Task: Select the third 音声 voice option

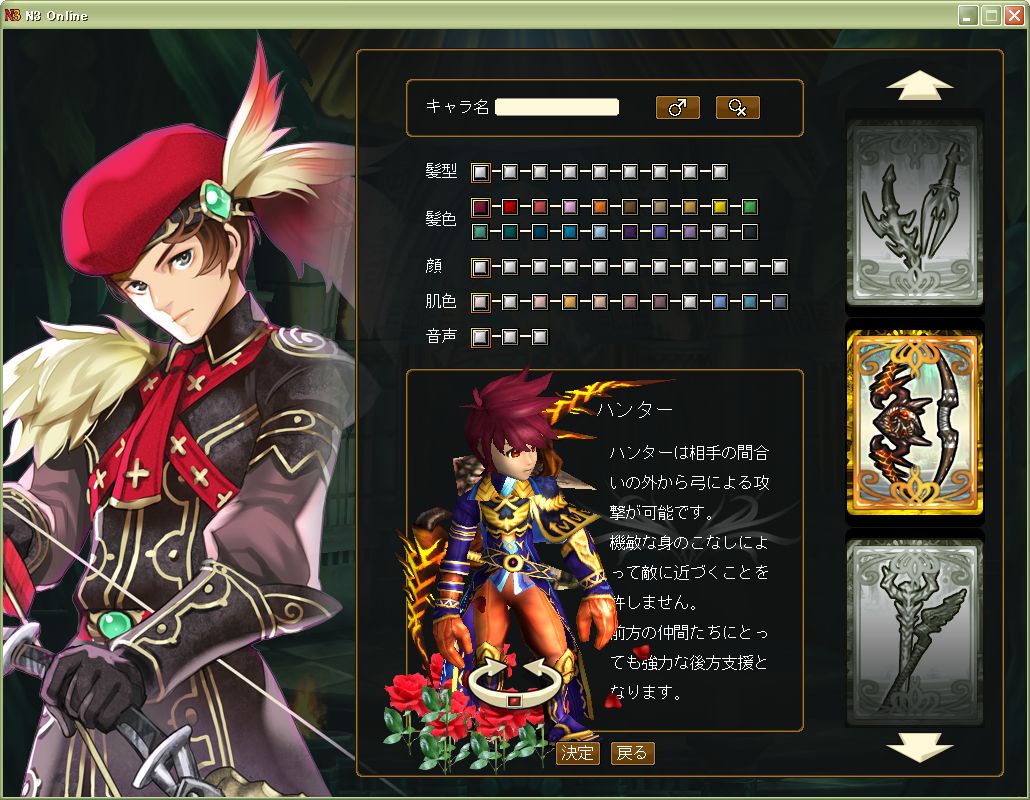Action: [x=540, y=338]
